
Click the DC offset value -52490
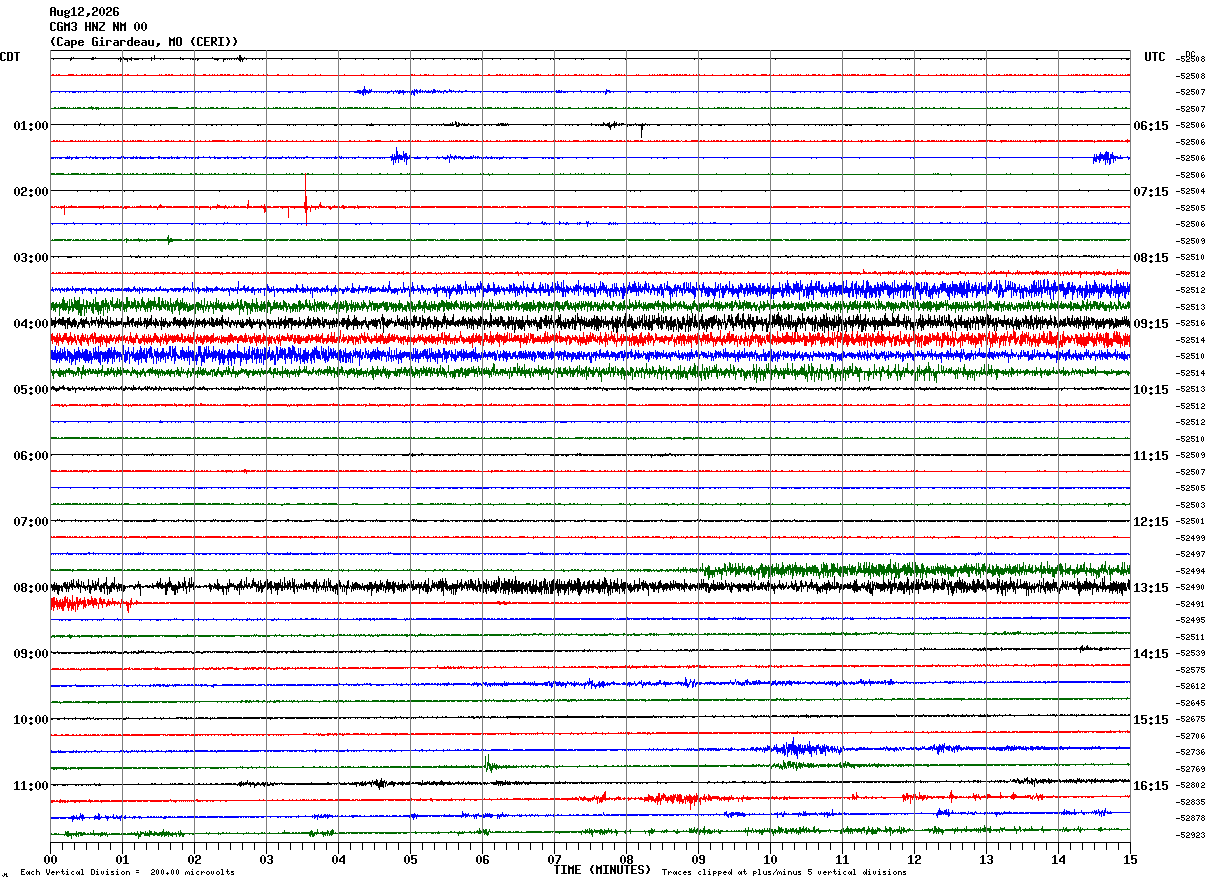(x=1191, y=587)
